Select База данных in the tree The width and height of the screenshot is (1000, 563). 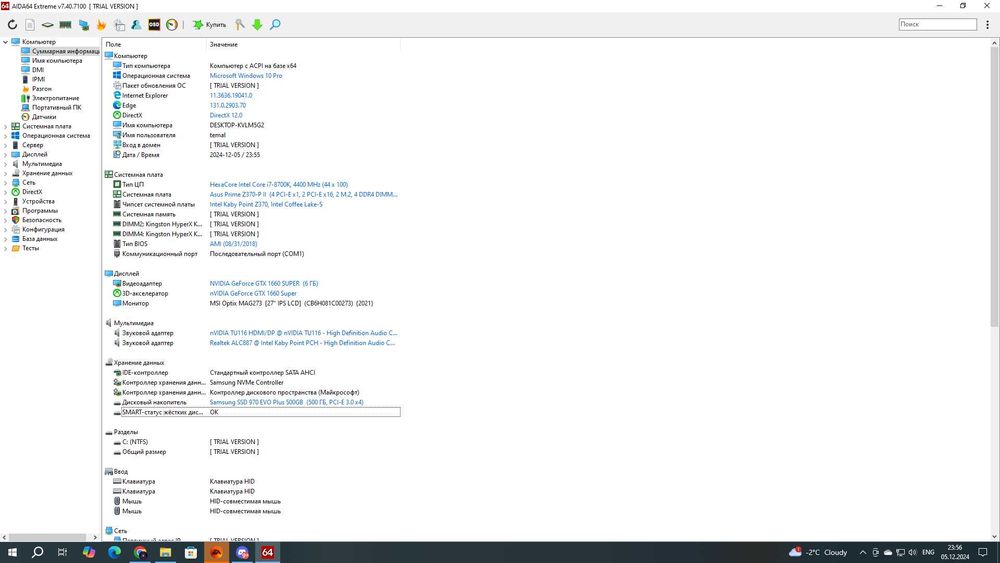tap(40, 238)
